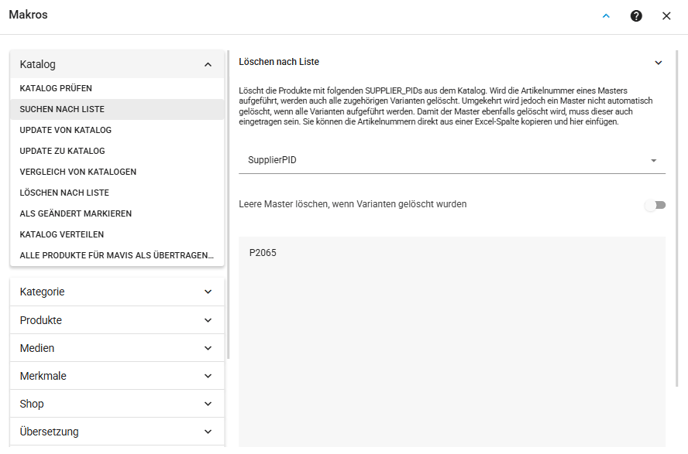Choose Vergleich von Katalogen macro
Screen dimensions: 688x454
(117, 172)
